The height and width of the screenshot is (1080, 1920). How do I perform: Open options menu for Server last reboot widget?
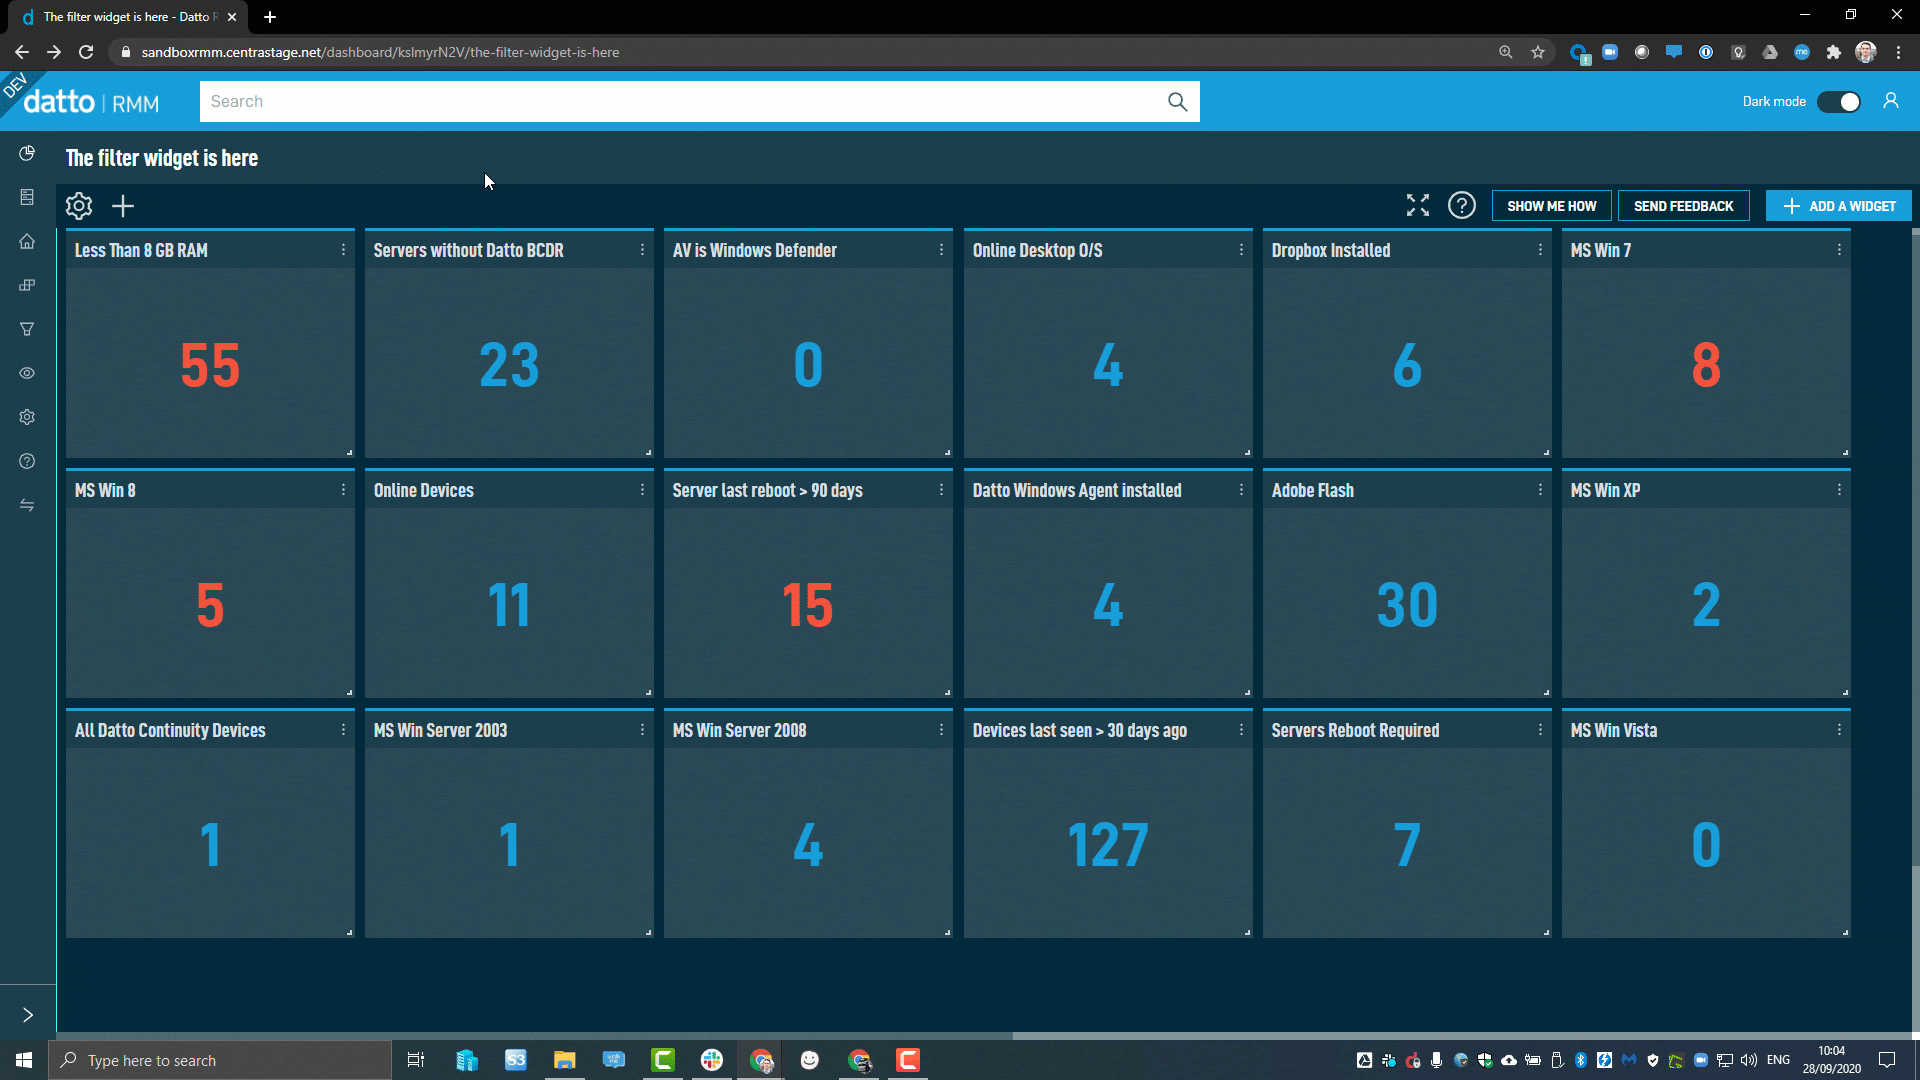(941, 490)
